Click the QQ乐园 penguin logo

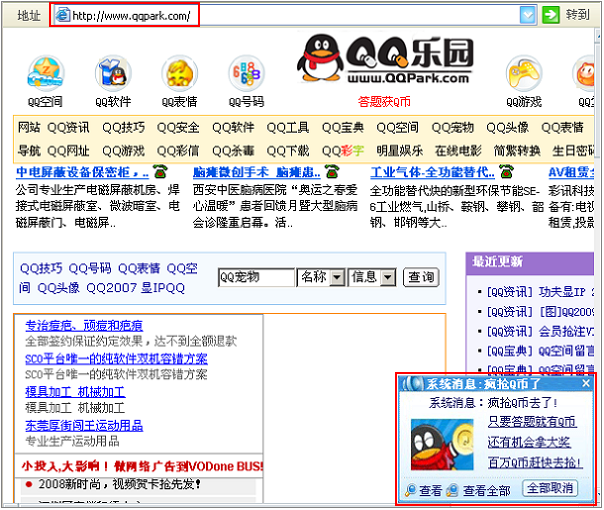tap(385, 59)
